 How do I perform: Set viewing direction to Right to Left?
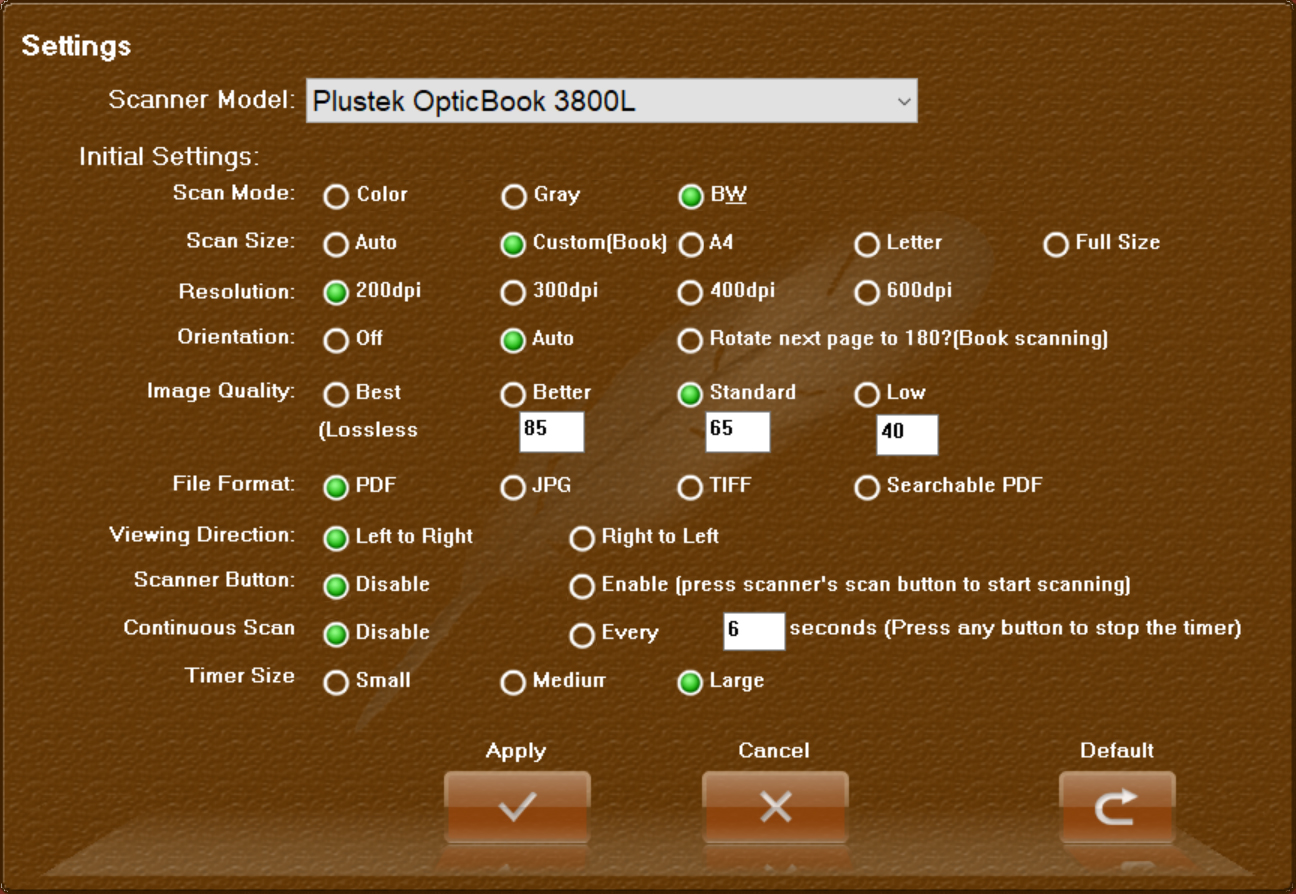pos(581,539)
